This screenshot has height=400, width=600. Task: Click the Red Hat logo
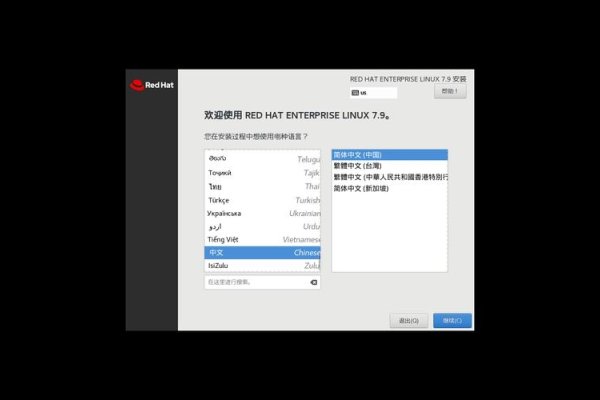coord(152,85)
